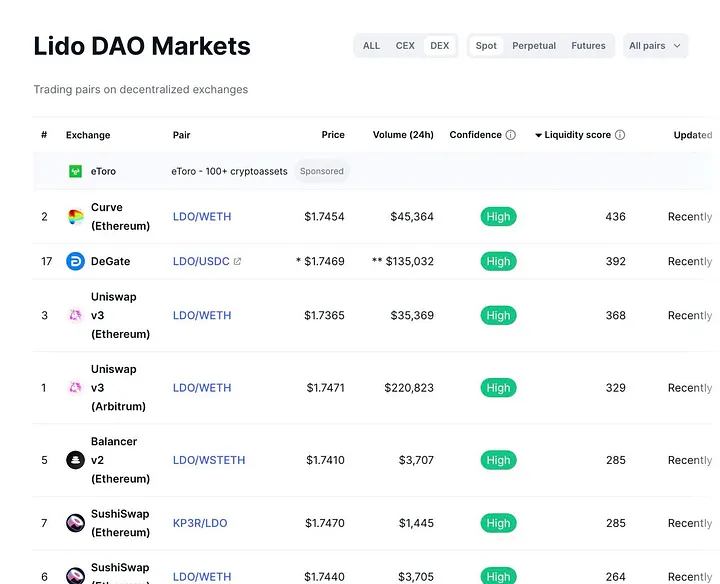Click the Sponsored badge in eToro row
The width and height of the screenshot is (720, 584).
[x=321, y=171]
